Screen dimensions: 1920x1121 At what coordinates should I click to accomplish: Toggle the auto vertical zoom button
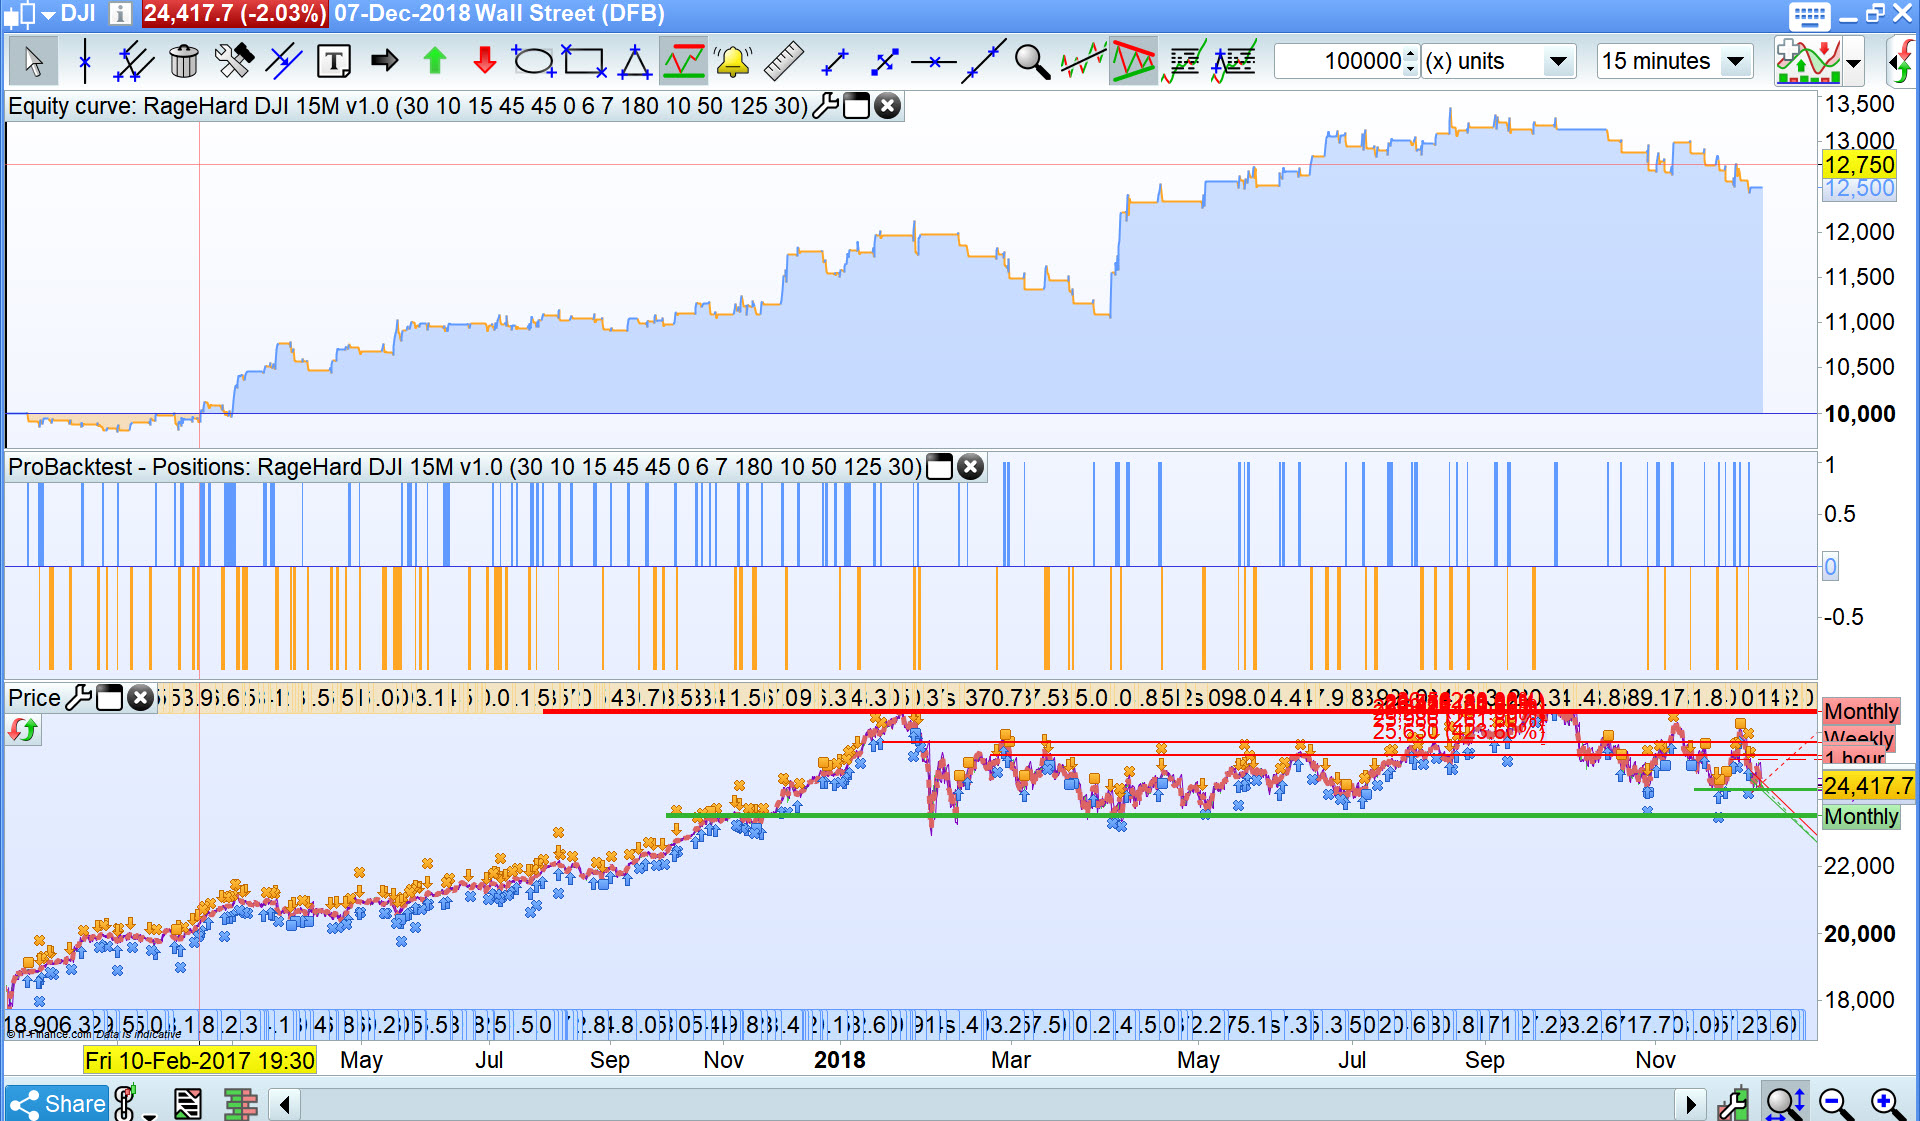pyautogui.click(x=1784, y=1104)
